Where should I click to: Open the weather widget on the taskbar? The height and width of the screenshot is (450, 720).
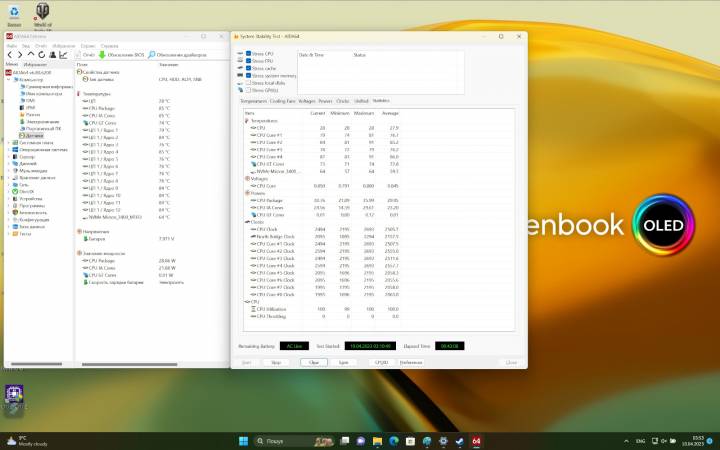click(28, 441)
